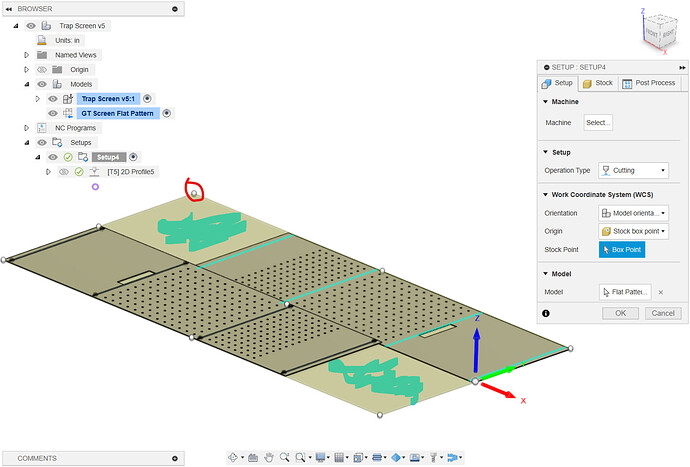The image size is (690, 467).
Task: Click the Box Point stock point selector
Action: coord(621,250)
